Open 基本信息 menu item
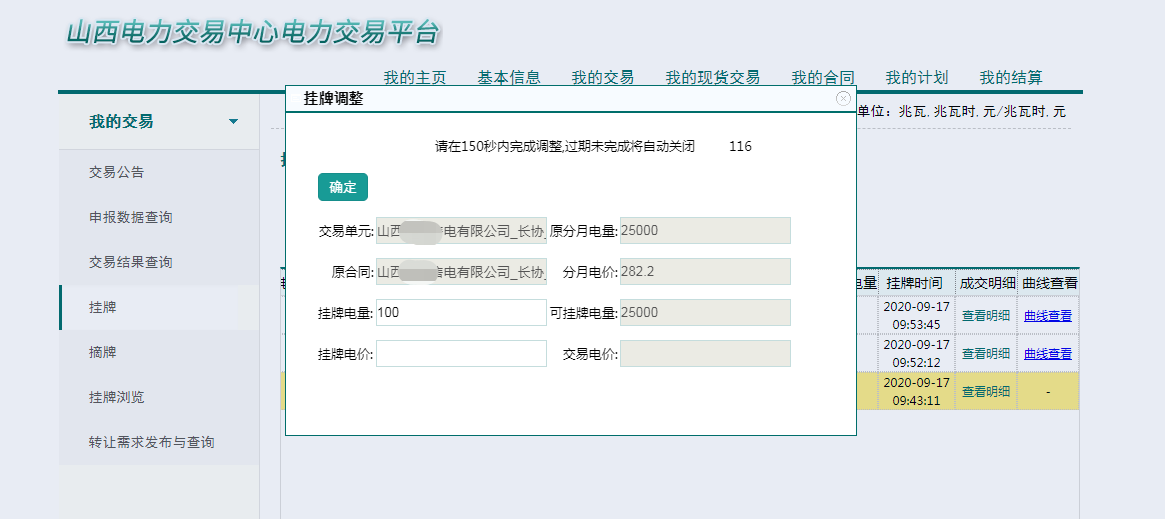The image size is (1165, 519). 509,77
